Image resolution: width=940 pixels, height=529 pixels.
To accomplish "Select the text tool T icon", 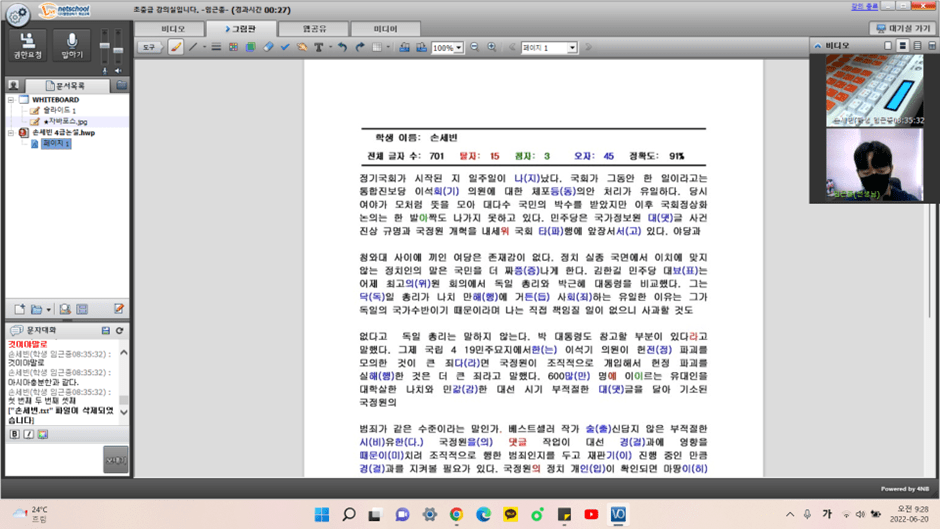I will pyautogui.click(x=319, y=47).
